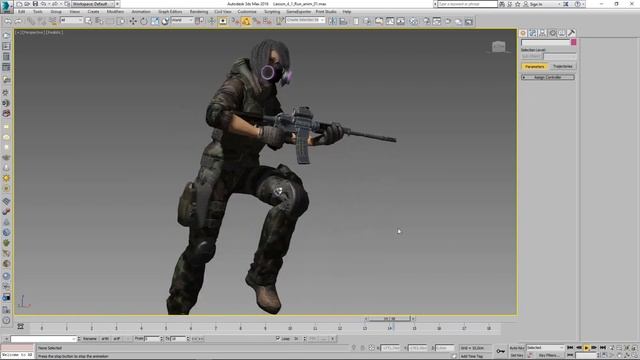Screen dimensions: 640x360
Task: Open the selection filter All dropdown
Action: pos(71,20)
